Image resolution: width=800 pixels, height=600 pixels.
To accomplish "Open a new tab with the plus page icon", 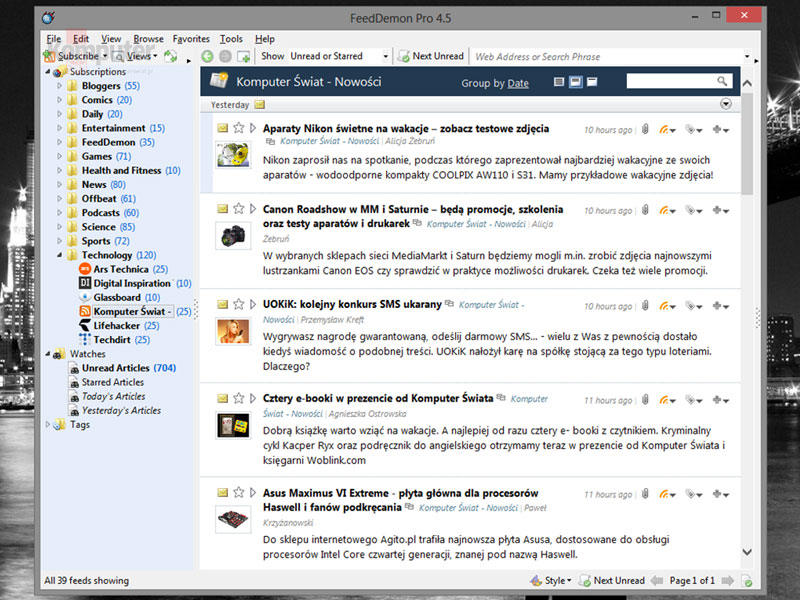I will coord(244,57).
